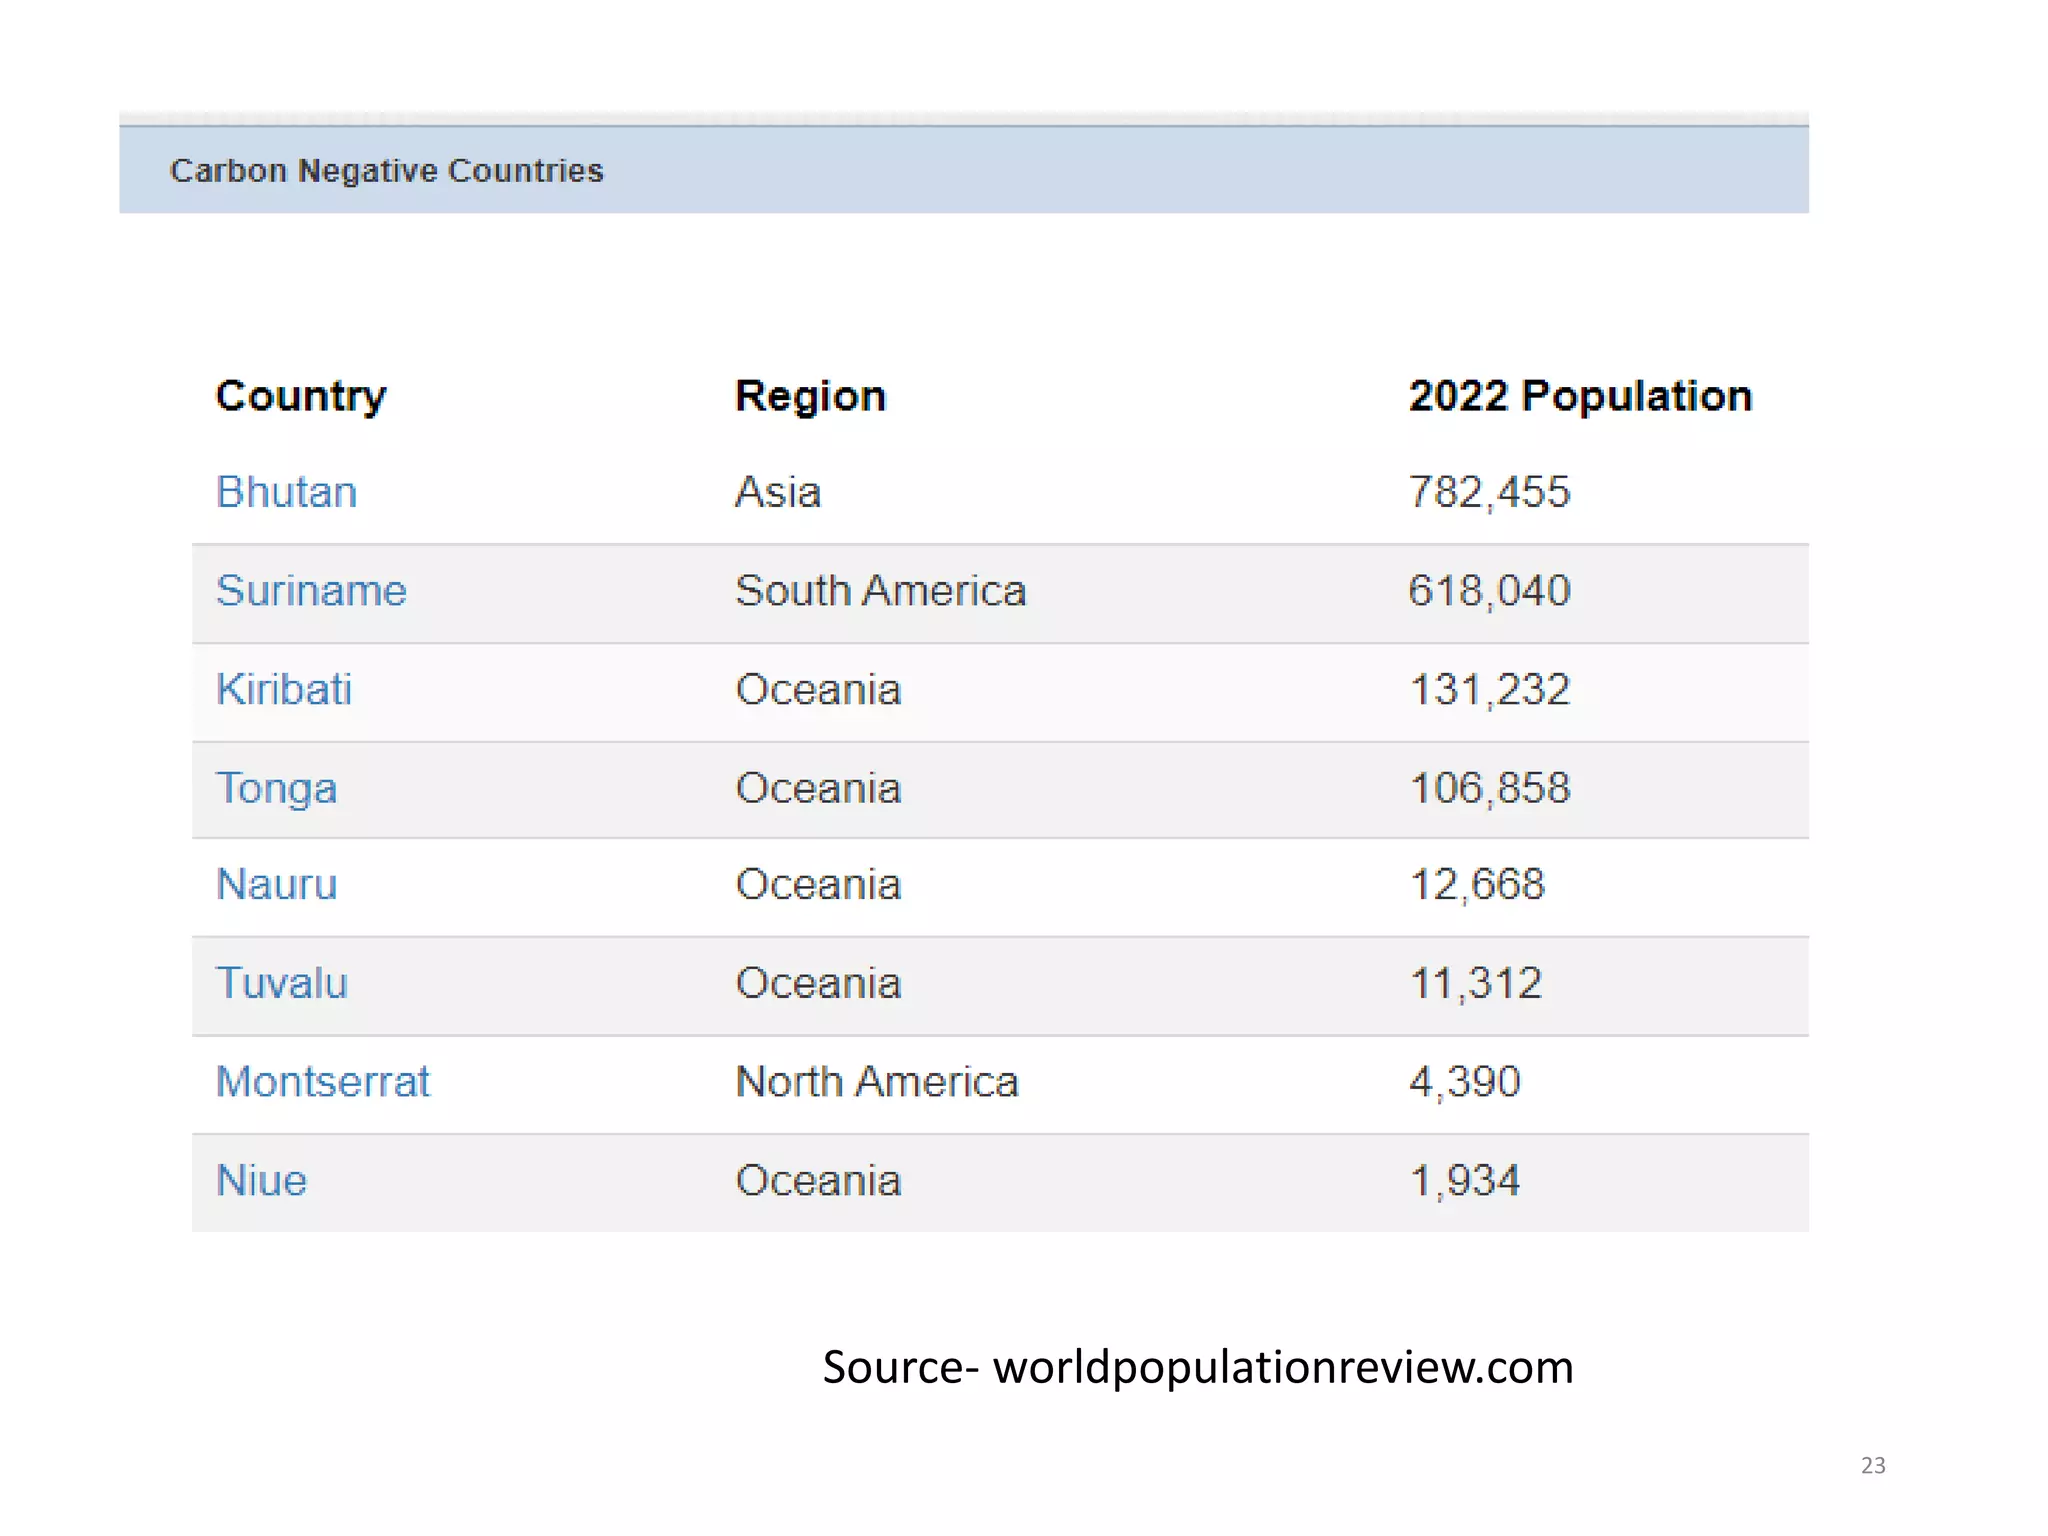
Task: Click the North America region cell
Action: pyautogui.click(x=876, y=1082)
